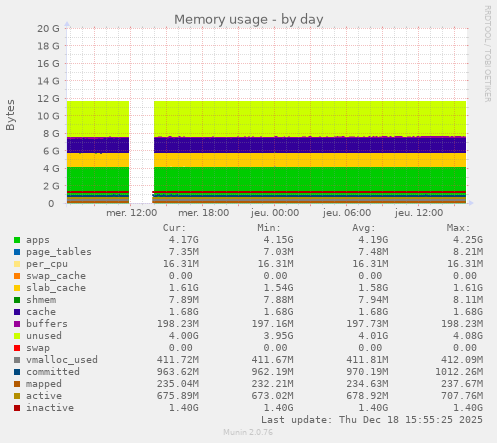Image resolution: width=497 pixels, height=443 pixels.
Task: Select the 'mapped' legend label
Action: (44, 384)
